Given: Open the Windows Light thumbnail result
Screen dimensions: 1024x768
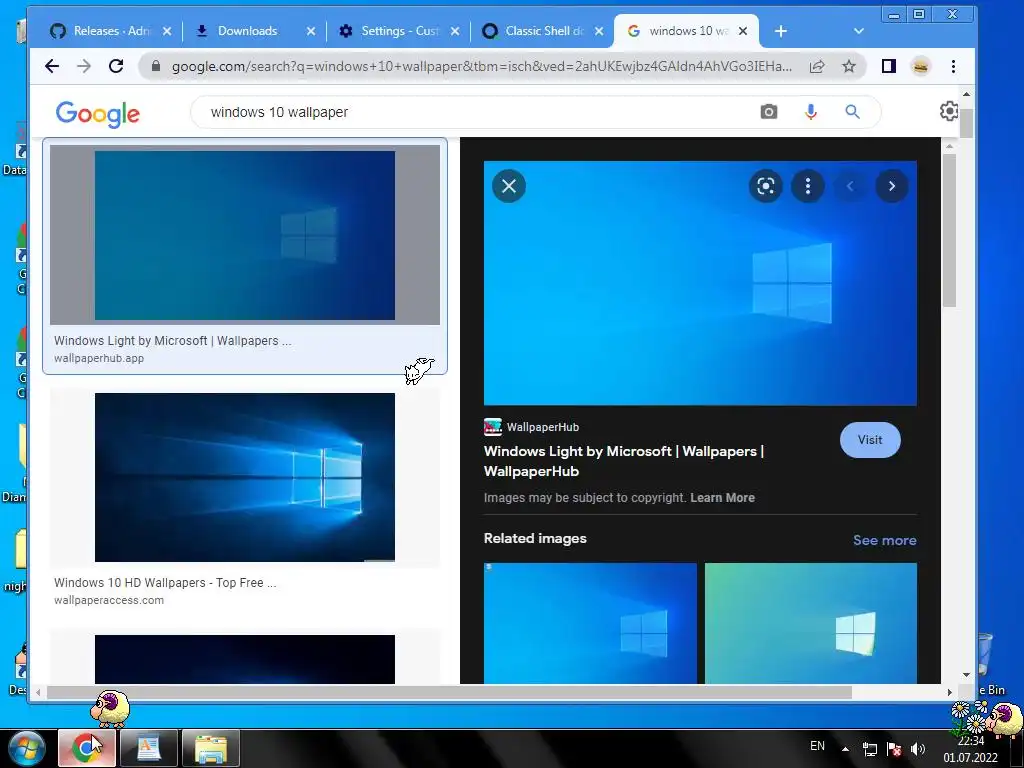Looking at the screenshot, I should 245,235.
